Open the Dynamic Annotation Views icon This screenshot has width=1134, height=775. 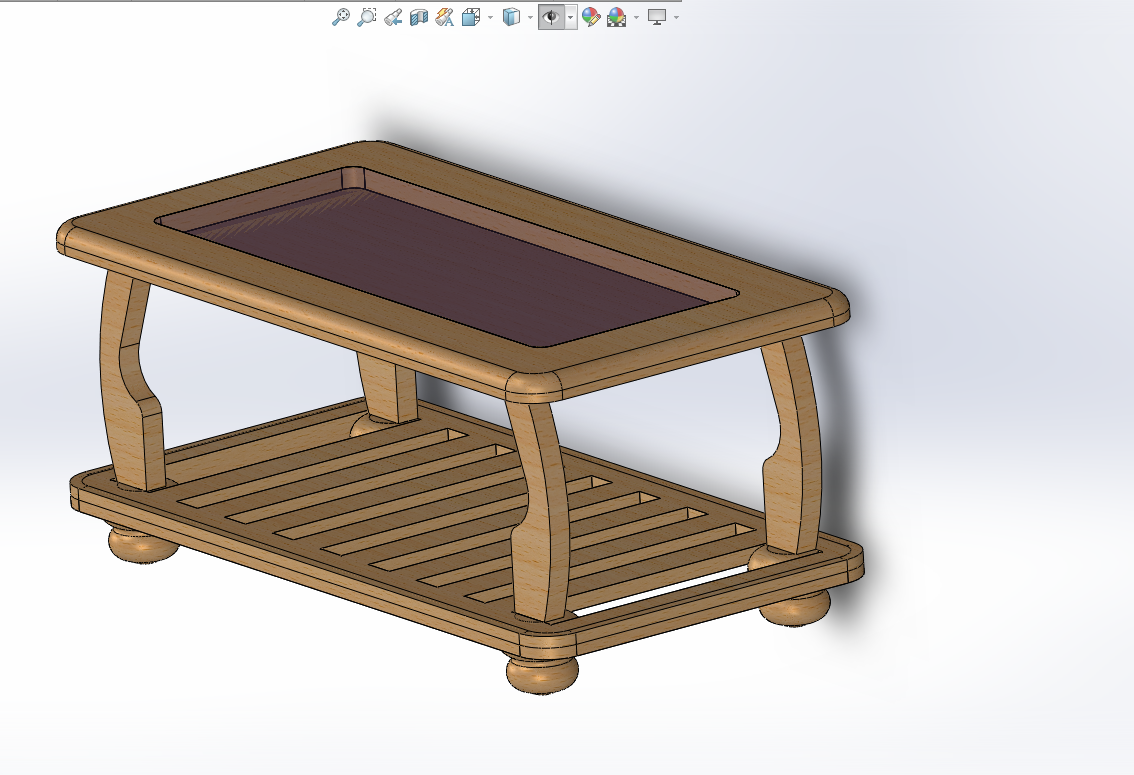click(445, 17)
